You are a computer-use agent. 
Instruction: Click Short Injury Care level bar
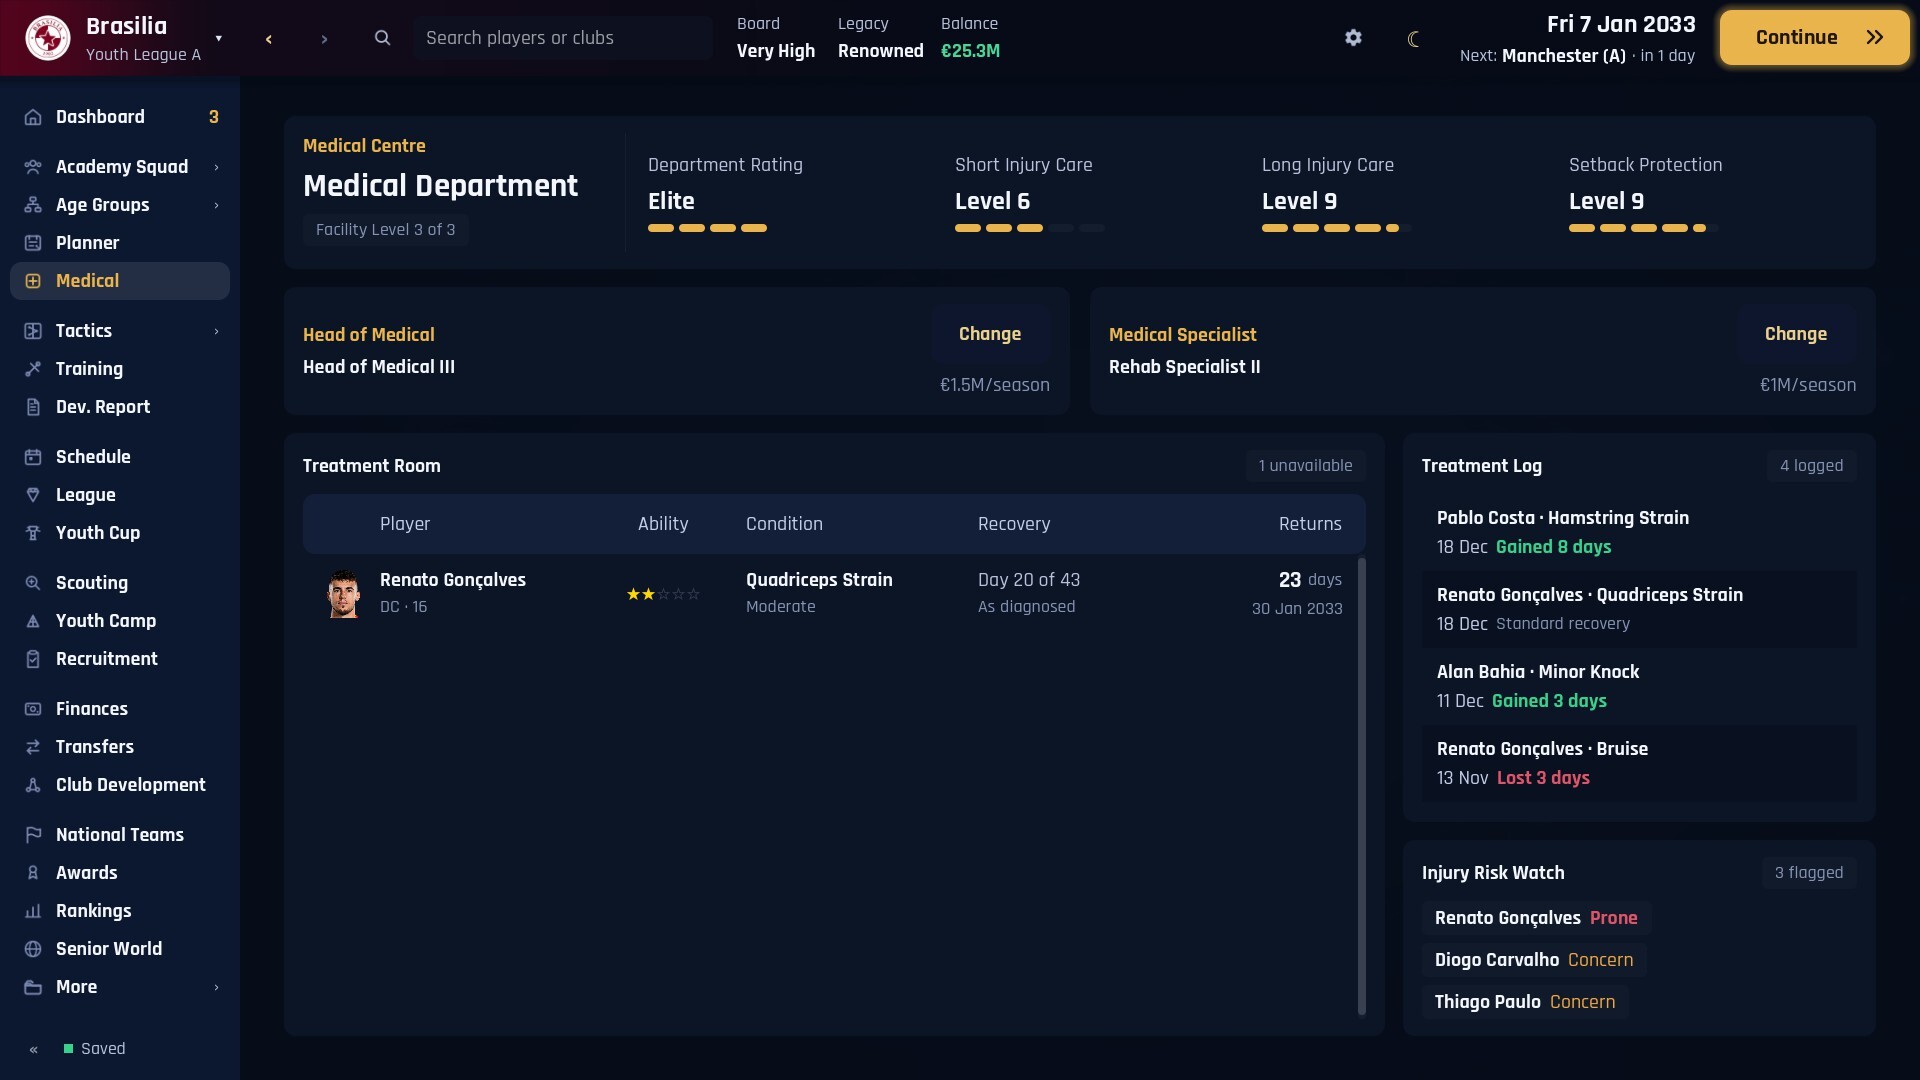pyautogui.click(x=1029, y=228)
